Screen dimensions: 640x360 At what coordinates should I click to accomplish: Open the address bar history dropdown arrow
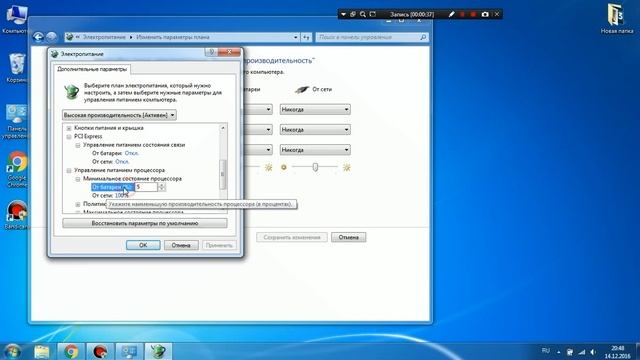point(296,37)
